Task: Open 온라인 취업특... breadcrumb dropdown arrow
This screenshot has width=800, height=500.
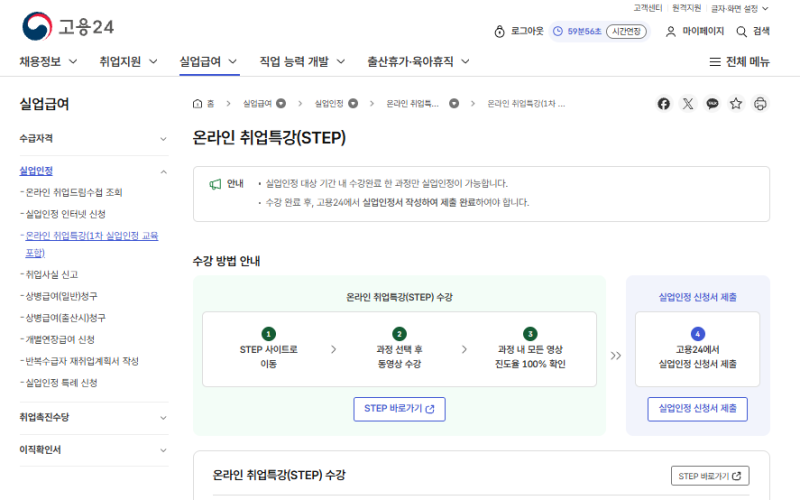Action: [454, 104]
